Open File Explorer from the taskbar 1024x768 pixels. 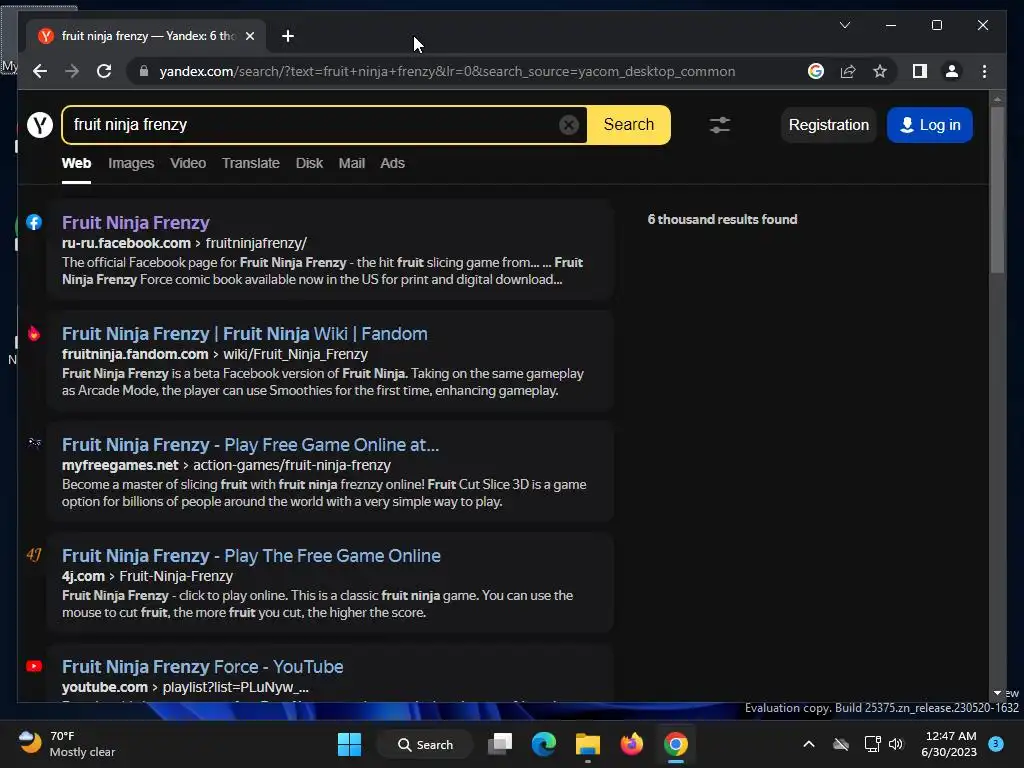click(x=587, y=744)
